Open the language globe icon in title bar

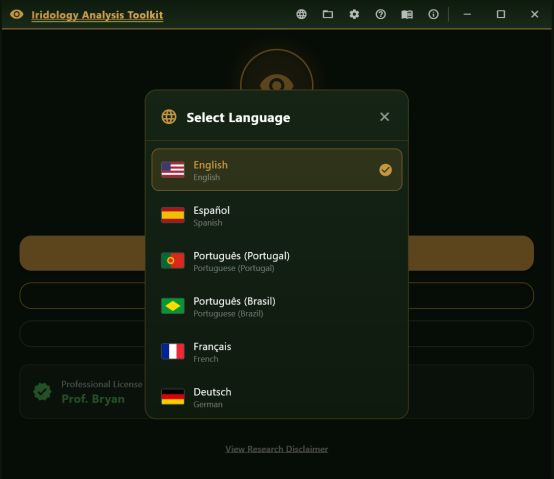click(x=301, y=14)
